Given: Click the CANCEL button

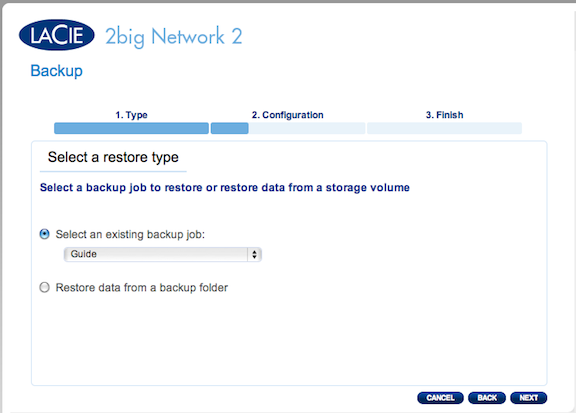Looking at the screenshot, I should point(440,398).
